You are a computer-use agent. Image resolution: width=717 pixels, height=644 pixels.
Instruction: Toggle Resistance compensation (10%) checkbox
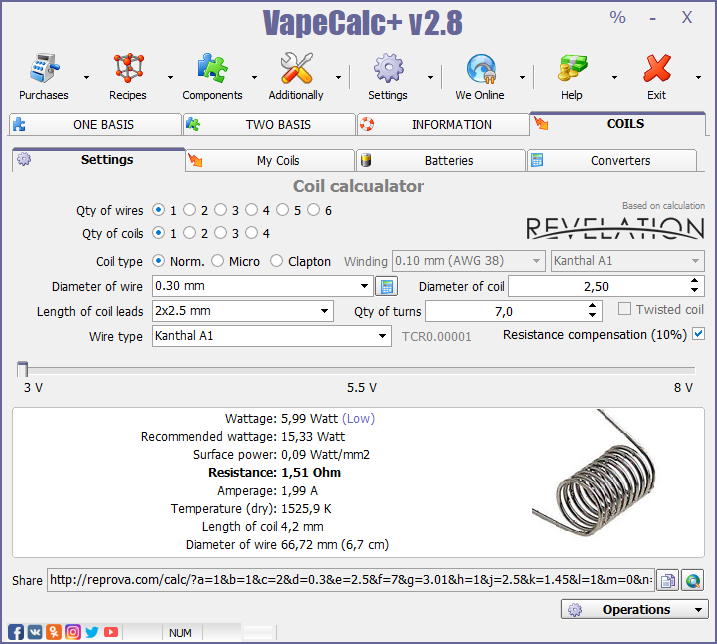[x=698, y=334]
